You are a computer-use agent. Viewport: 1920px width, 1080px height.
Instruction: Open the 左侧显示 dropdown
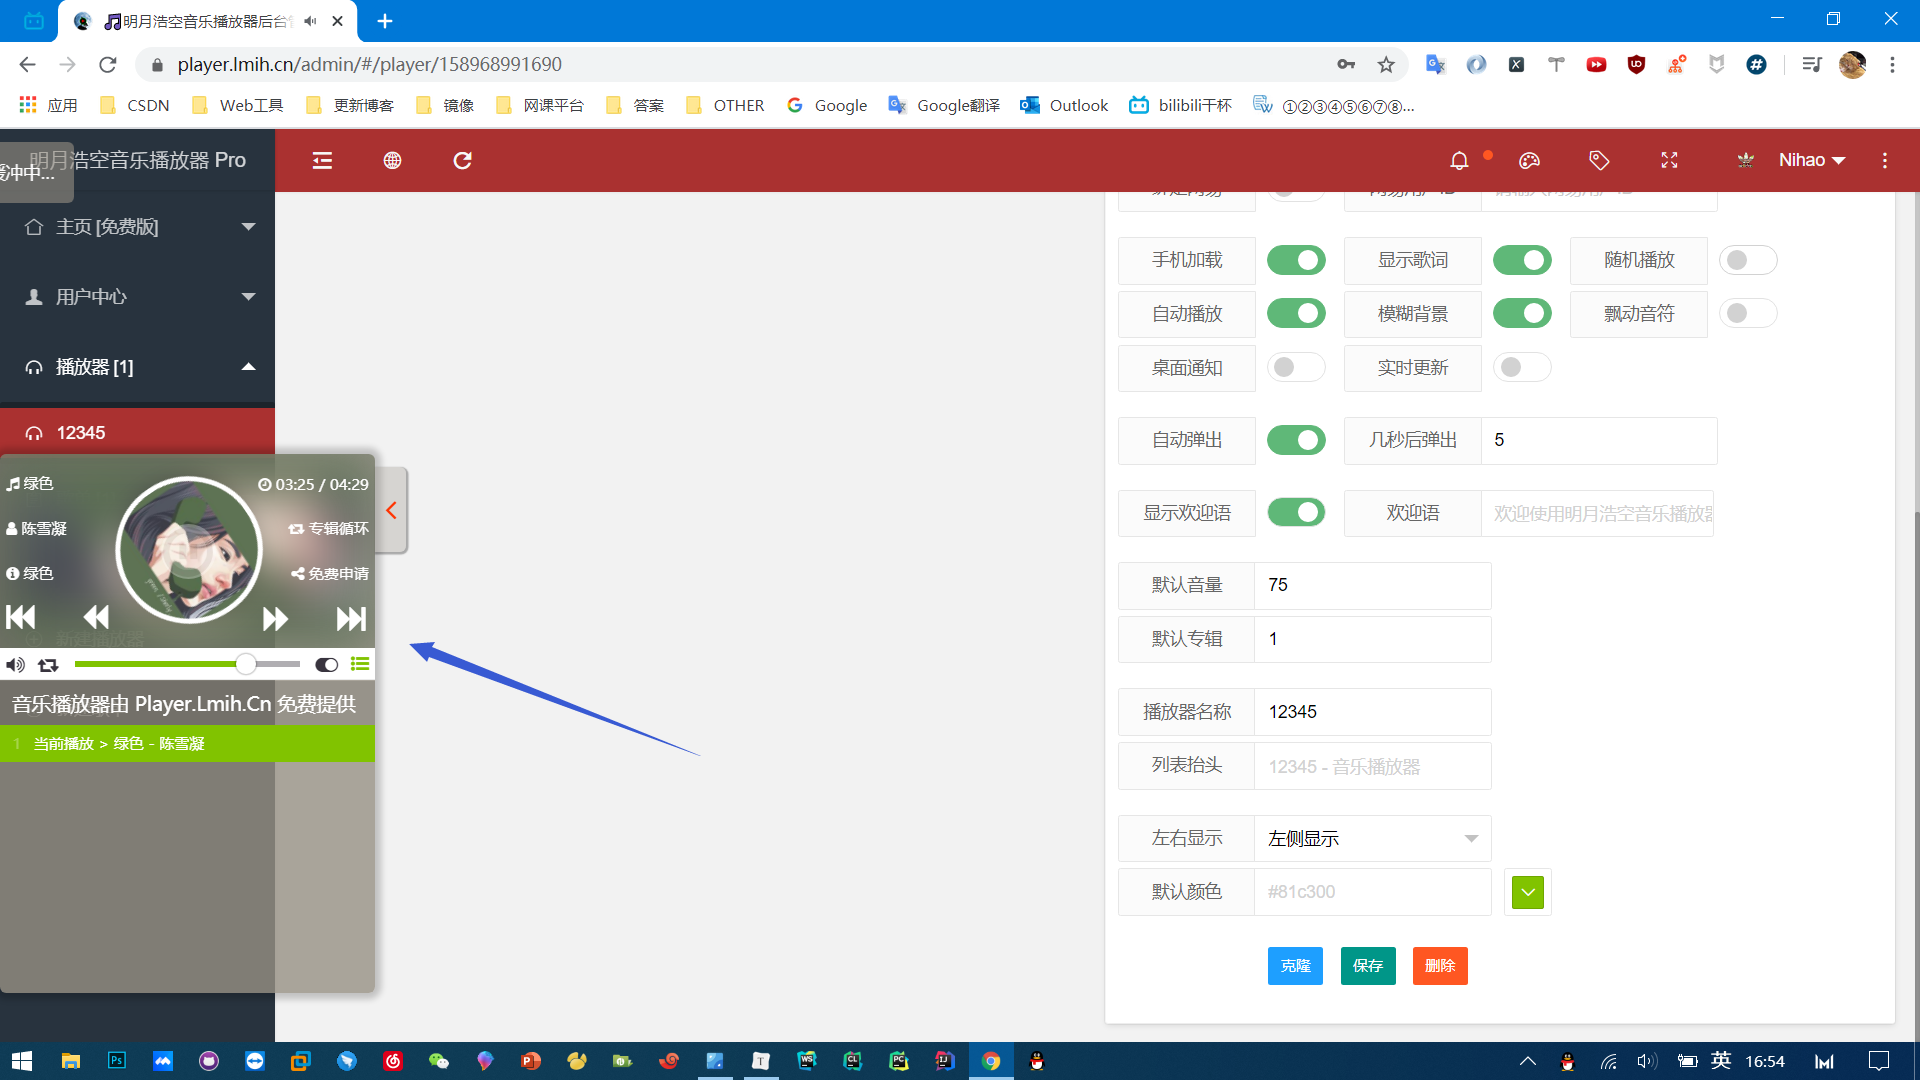(x=1372, y=838)
